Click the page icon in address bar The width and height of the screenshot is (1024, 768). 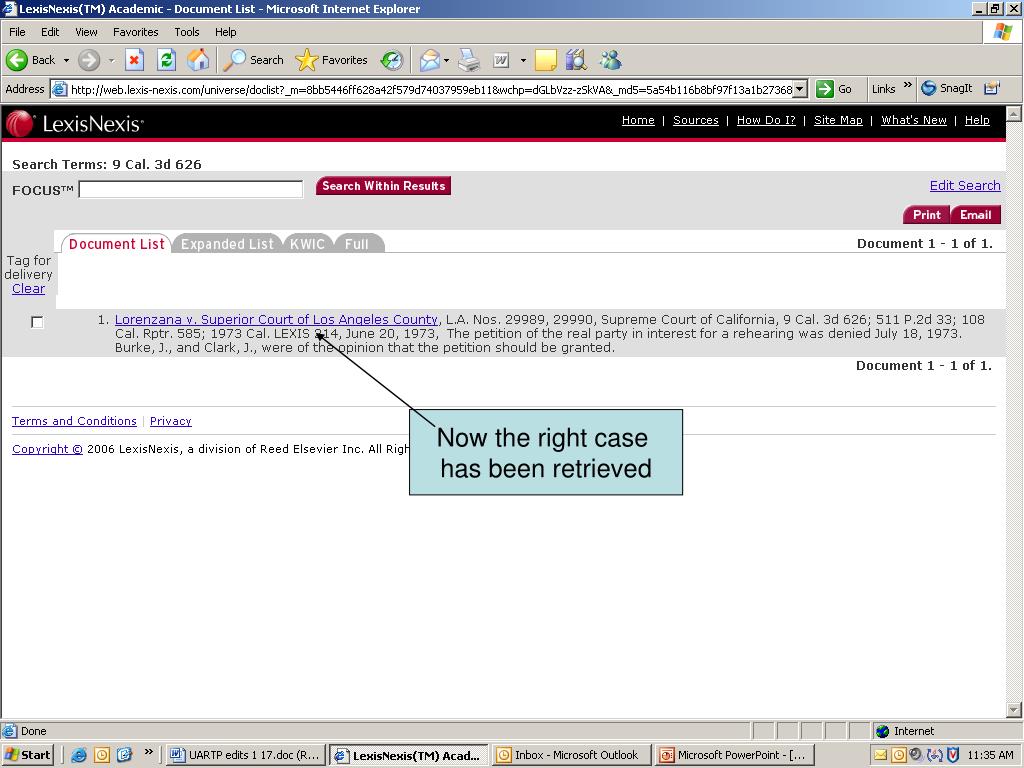coord(59,89)
